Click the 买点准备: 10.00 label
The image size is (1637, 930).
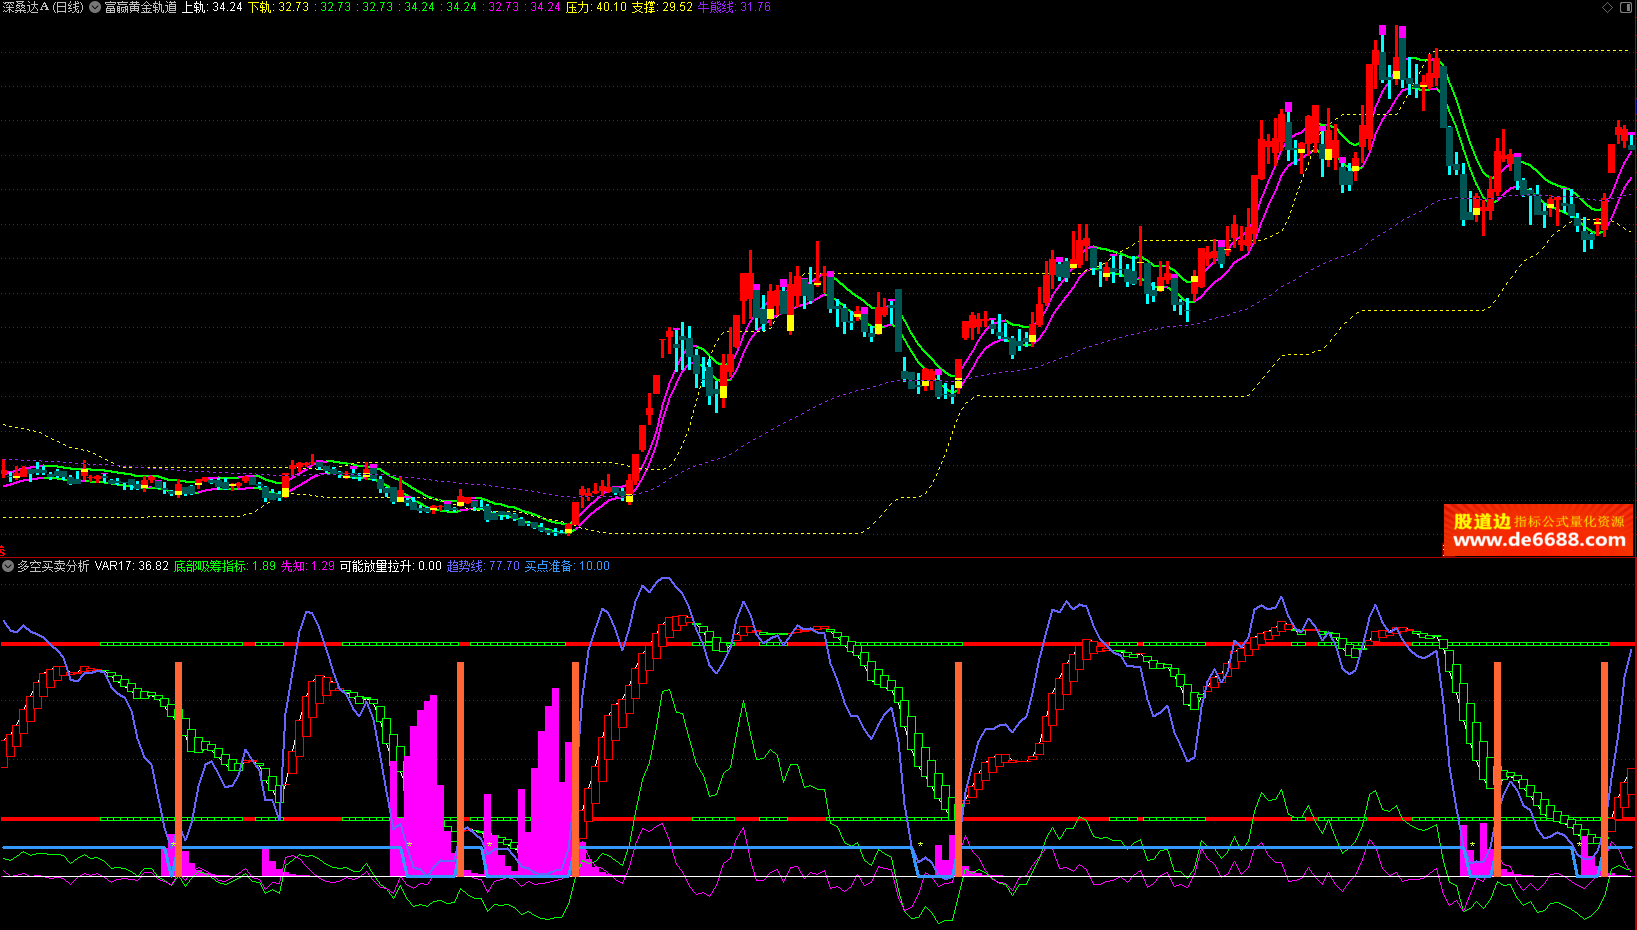tap(567, 566)
